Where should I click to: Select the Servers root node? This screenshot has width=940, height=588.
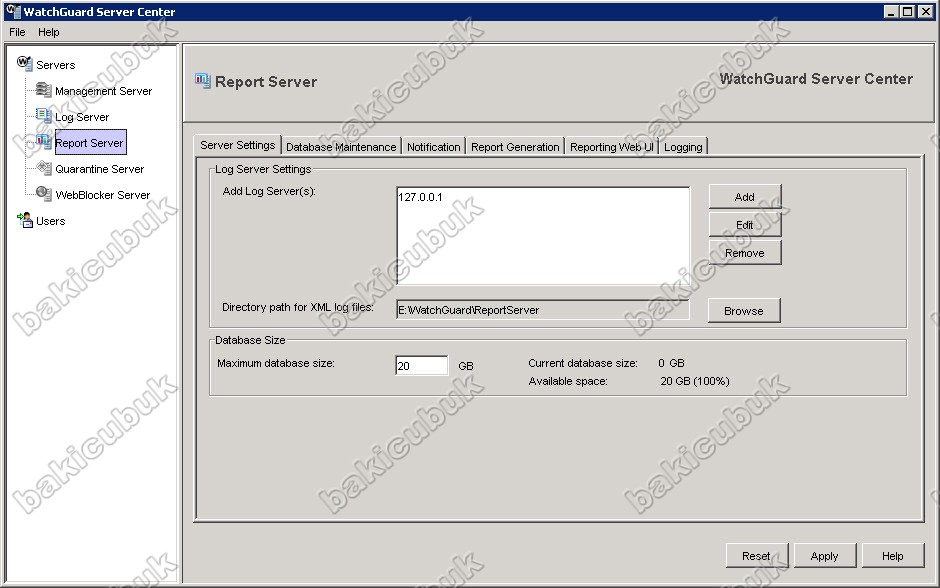(x=56, y=65)
